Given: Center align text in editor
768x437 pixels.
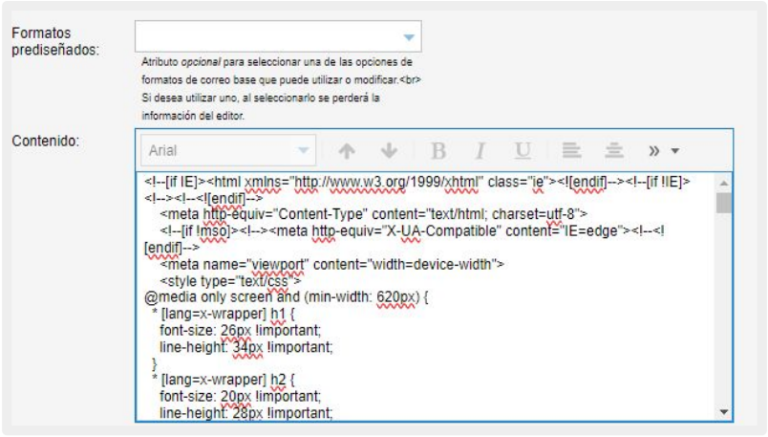Looking at the screenshot, I should 615,150.
